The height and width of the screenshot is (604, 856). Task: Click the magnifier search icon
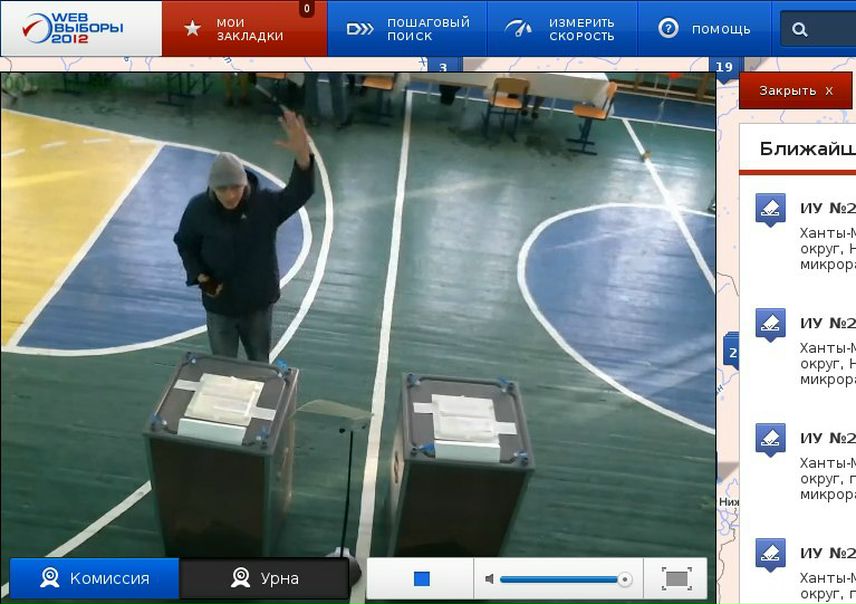pyautogui.click(x=800, y=30)
